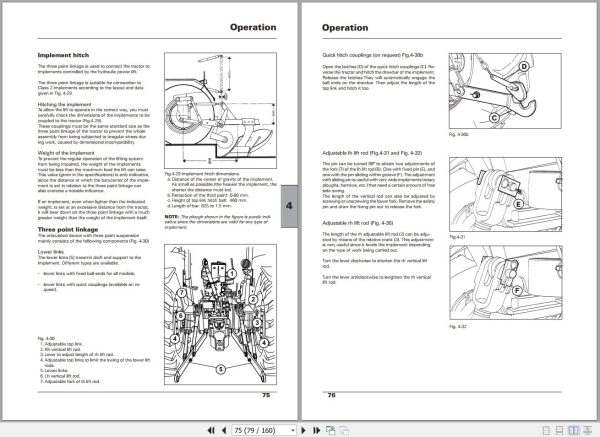Click the 'Implement hitch' heading

[x=63, y=55]
